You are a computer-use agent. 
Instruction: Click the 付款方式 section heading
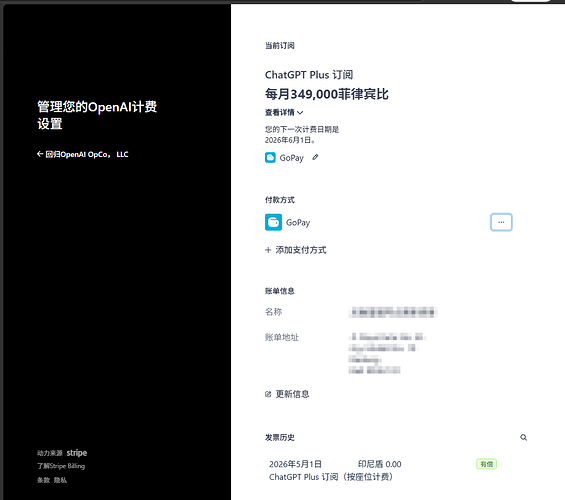280,200
